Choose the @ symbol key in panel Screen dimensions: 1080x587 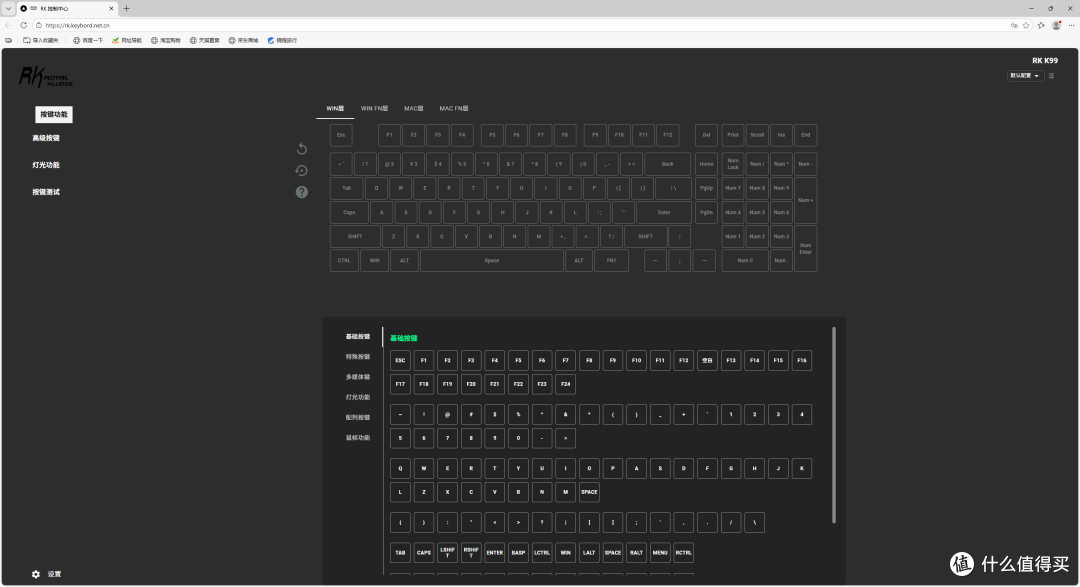tap(447, 414)
